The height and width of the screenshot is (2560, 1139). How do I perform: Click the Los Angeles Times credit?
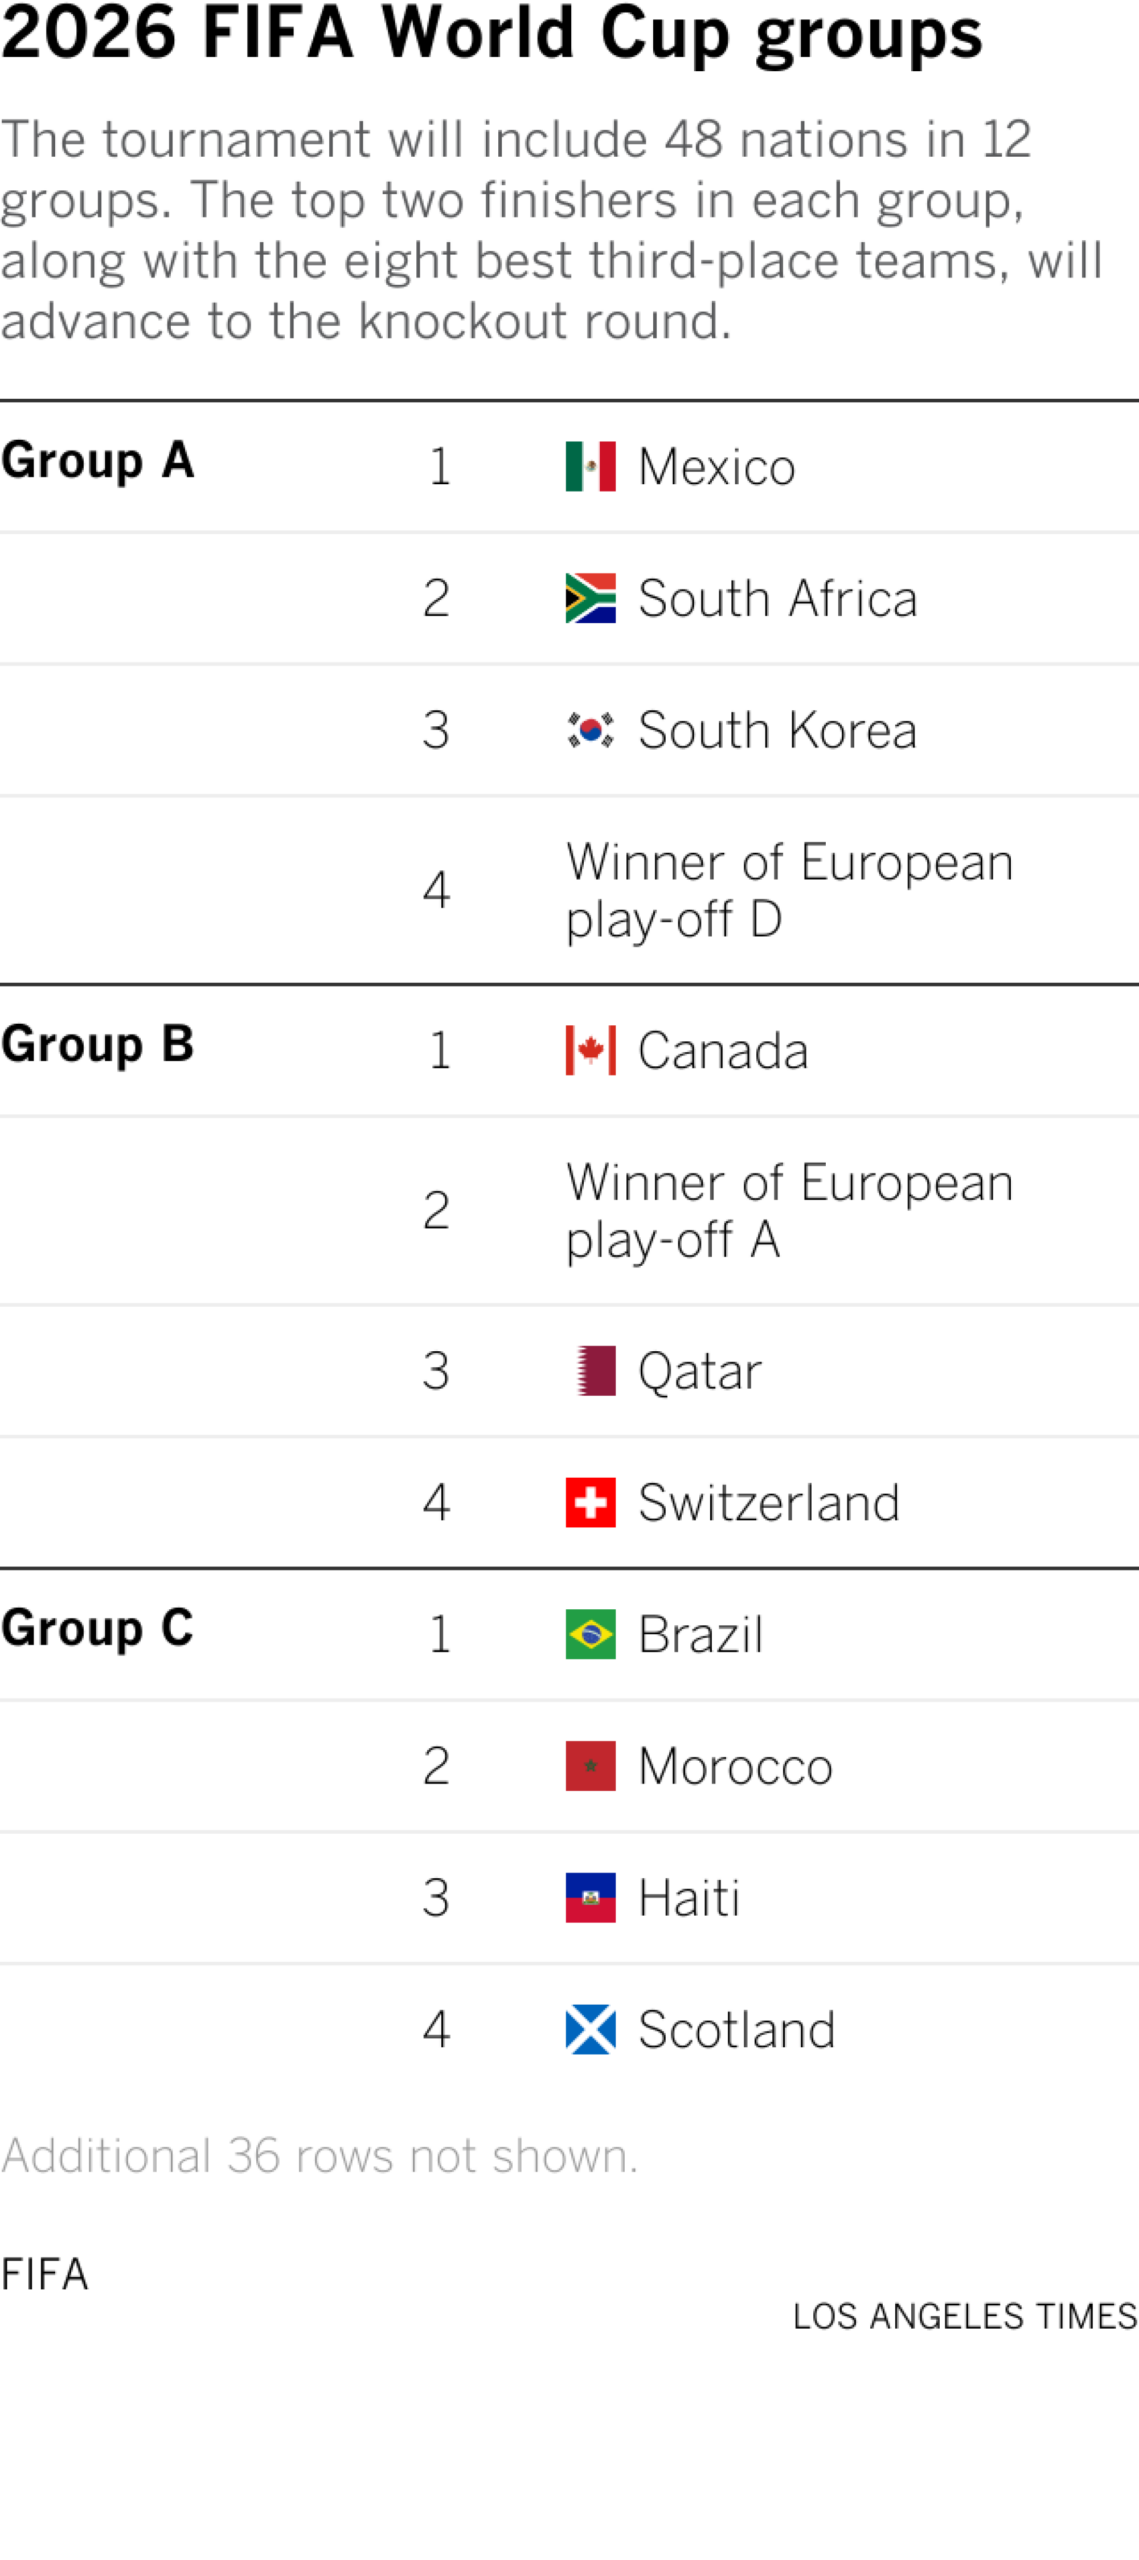coord(964,2316)
